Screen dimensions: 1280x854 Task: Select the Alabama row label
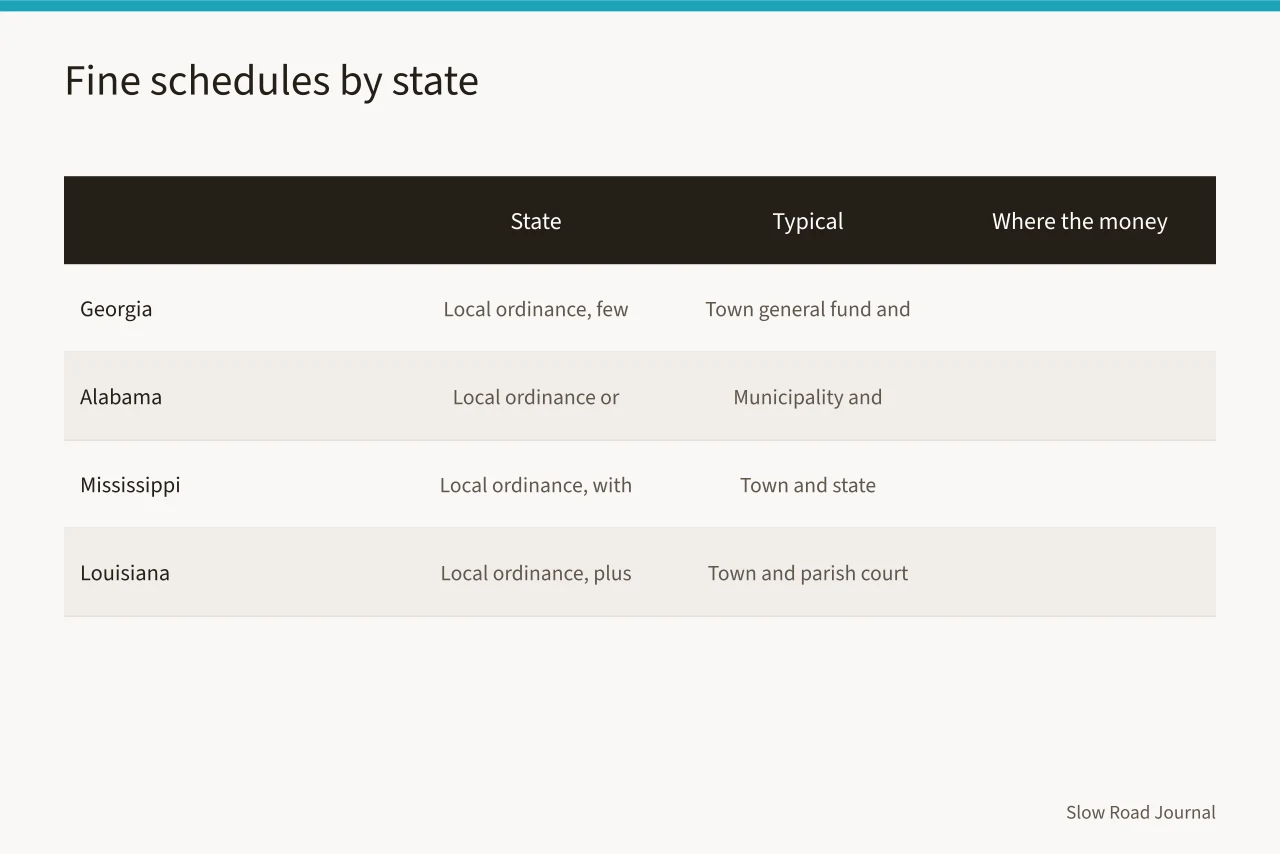121,397
